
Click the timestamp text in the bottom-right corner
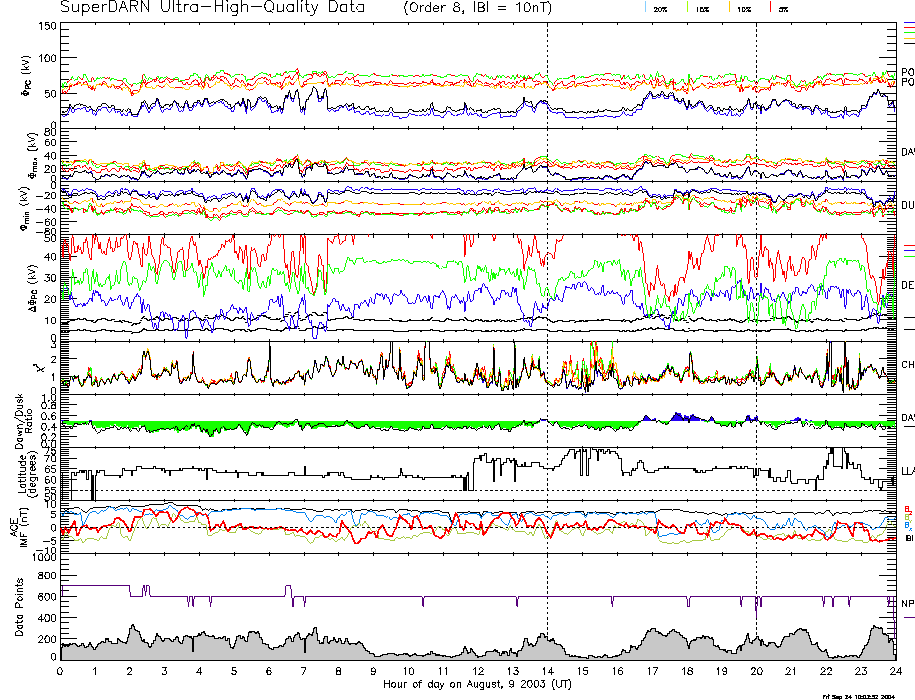click(x=865, y=695)
